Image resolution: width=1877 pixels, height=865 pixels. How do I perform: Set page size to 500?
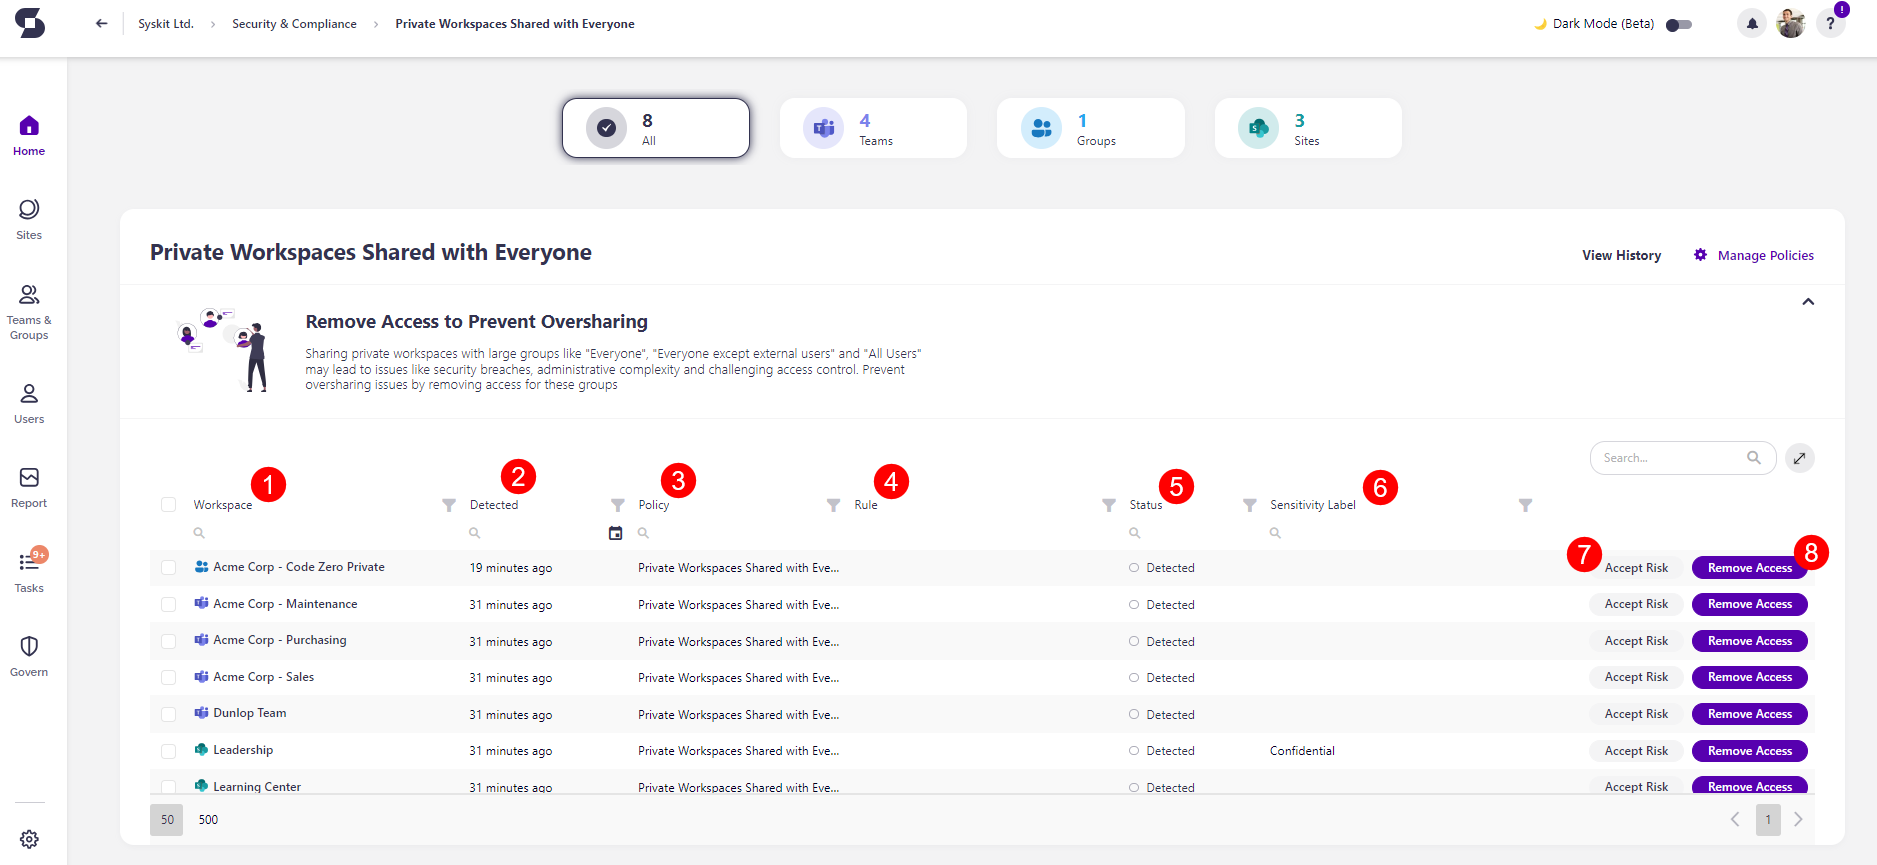[208, 819]
